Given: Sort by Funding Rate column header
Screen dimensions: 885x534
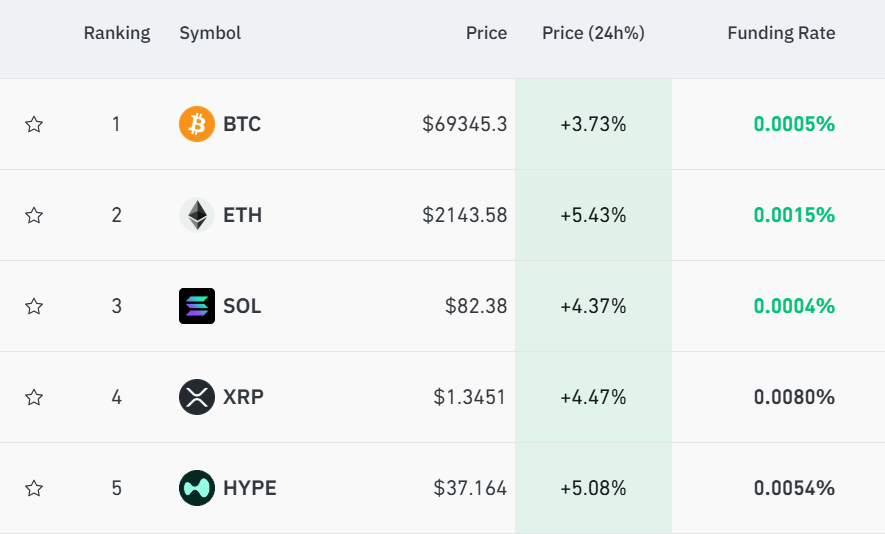Looking at the screenshot, I should click(x=781, y=33).
